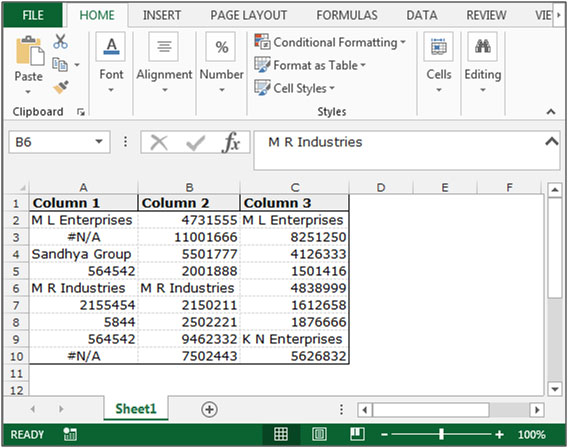Open the Alignment group icon

(164, 46)
